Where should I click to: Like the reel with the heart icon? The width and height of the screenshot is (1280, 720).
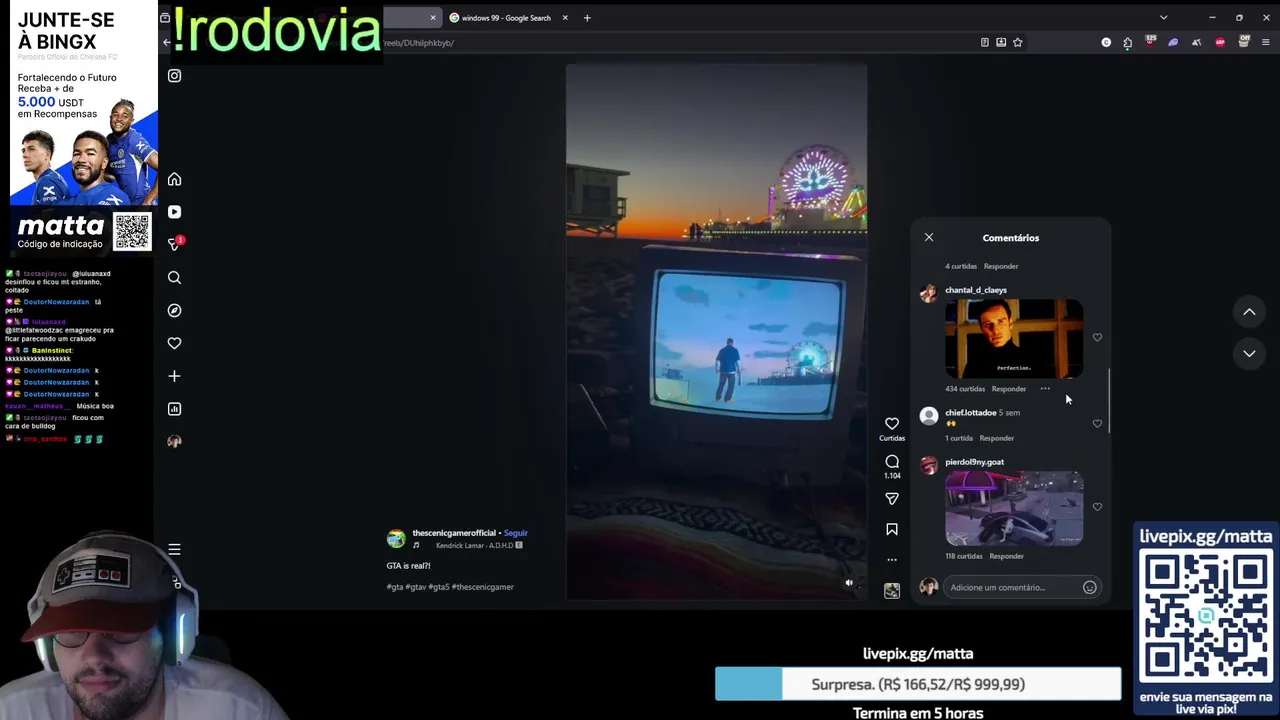click(892, 424)
